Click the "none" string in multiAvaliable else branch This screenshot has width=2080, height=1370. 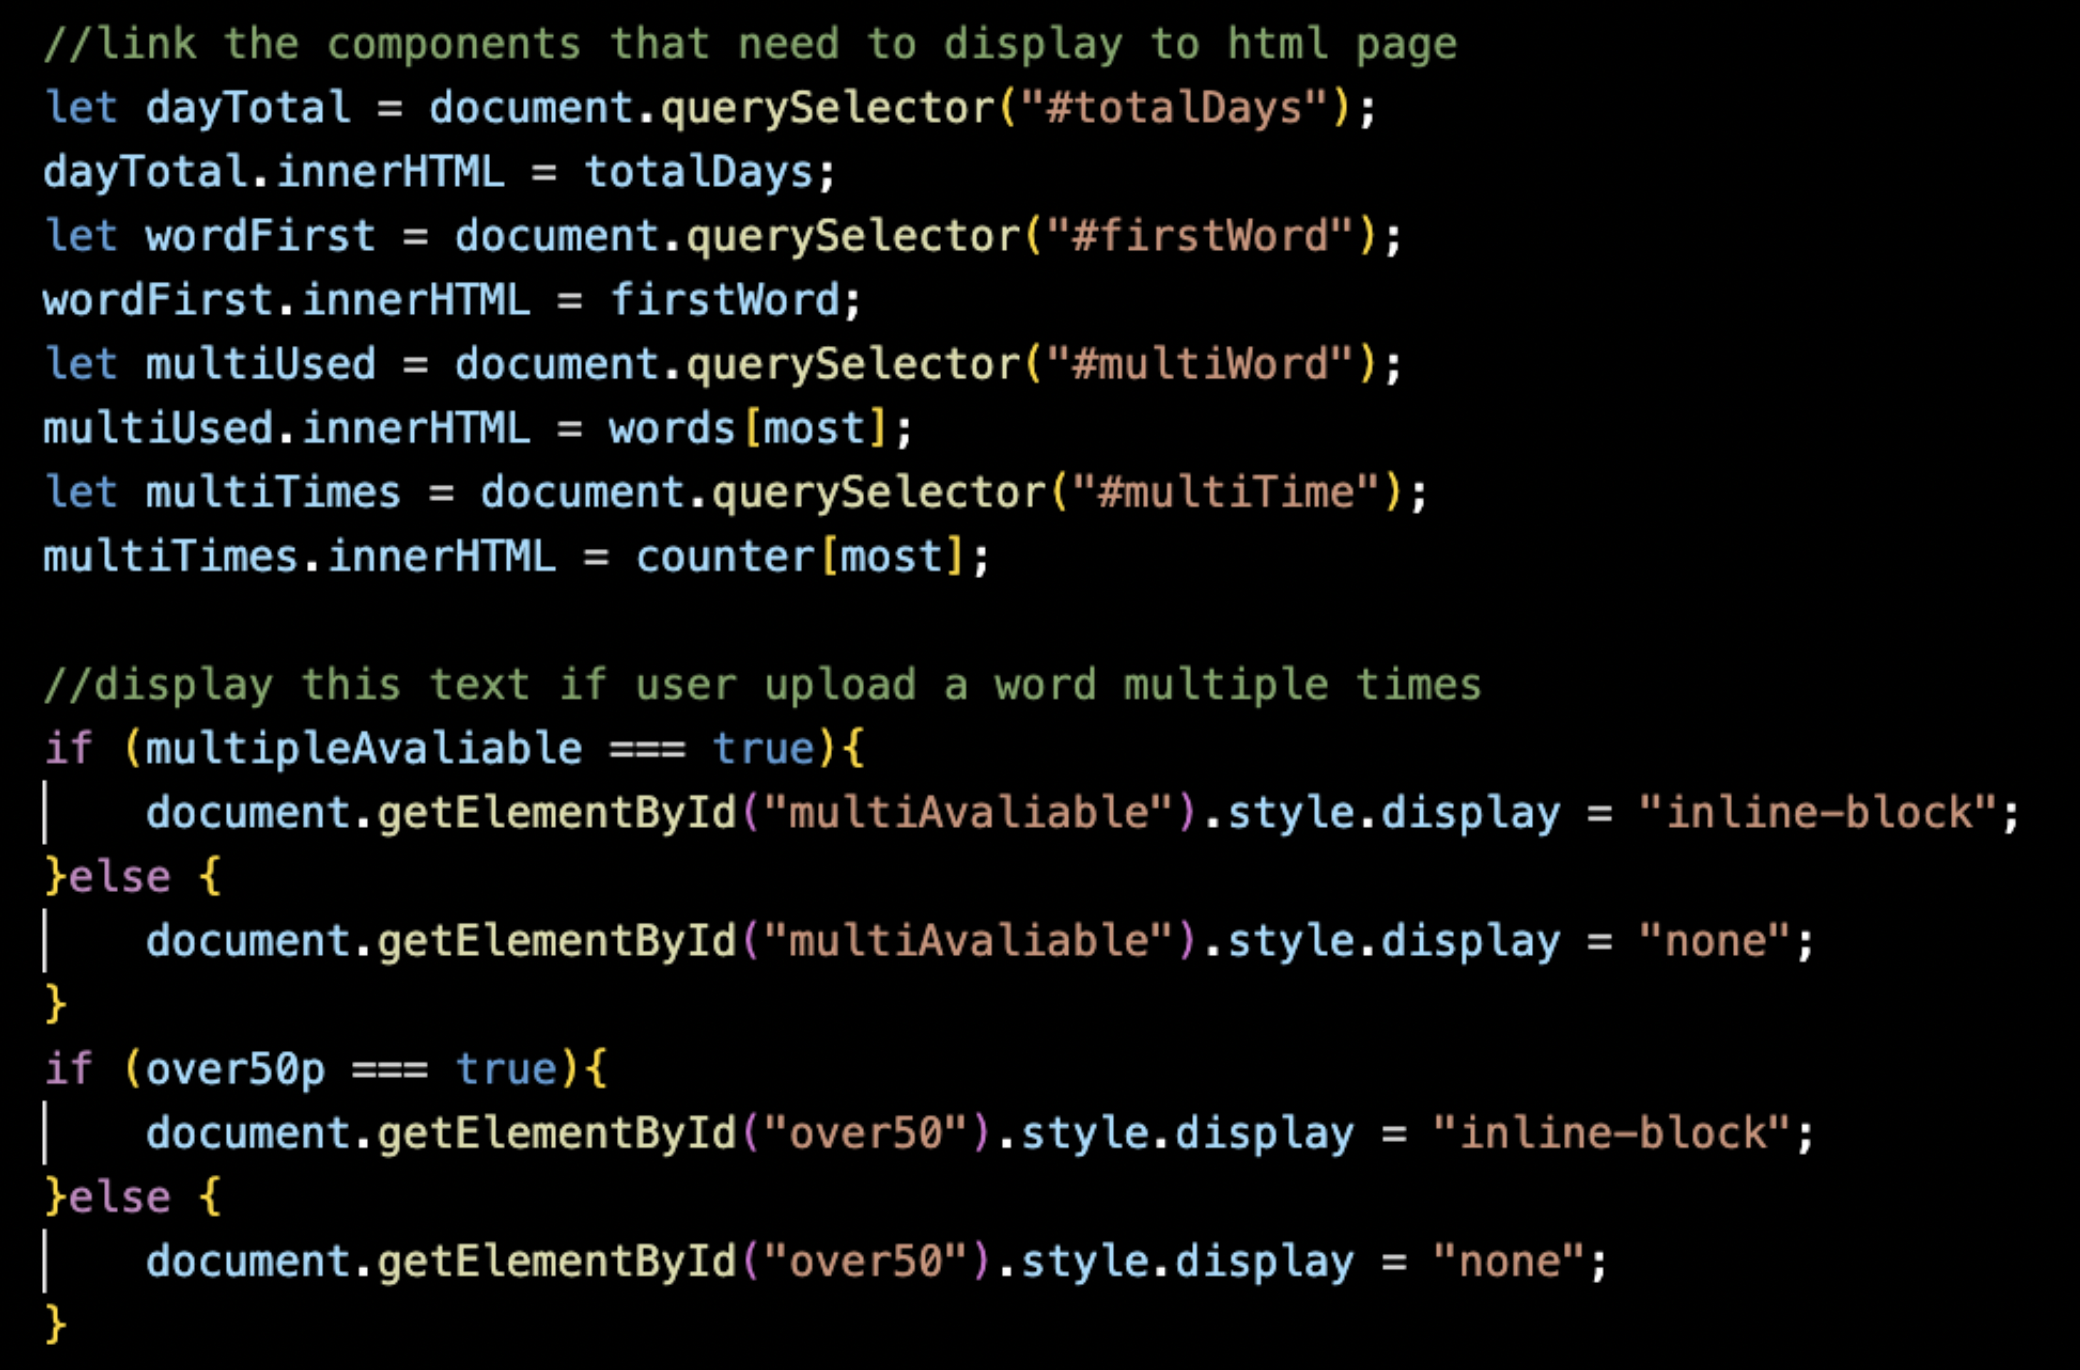click(x=1714, y=940)
